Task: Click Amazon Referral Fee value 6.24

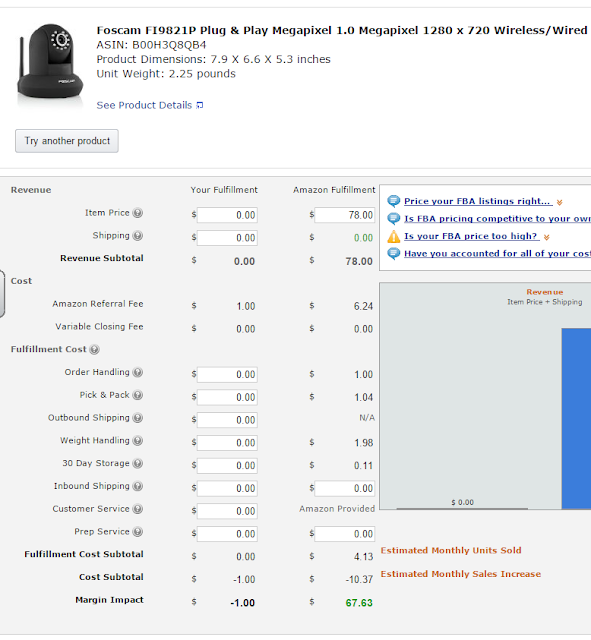Action: point(363,307)
